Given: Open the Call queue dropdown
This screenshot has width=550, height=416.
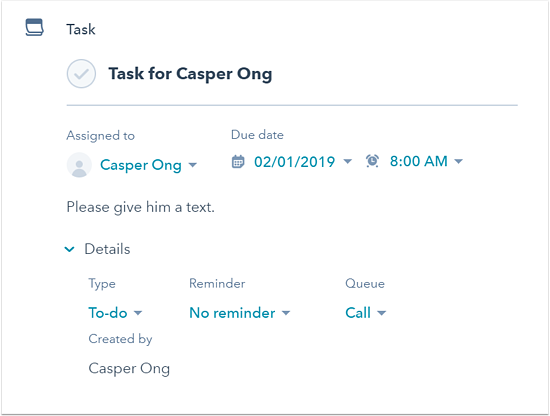Looking at the screenshot, I should pos(365,313).
